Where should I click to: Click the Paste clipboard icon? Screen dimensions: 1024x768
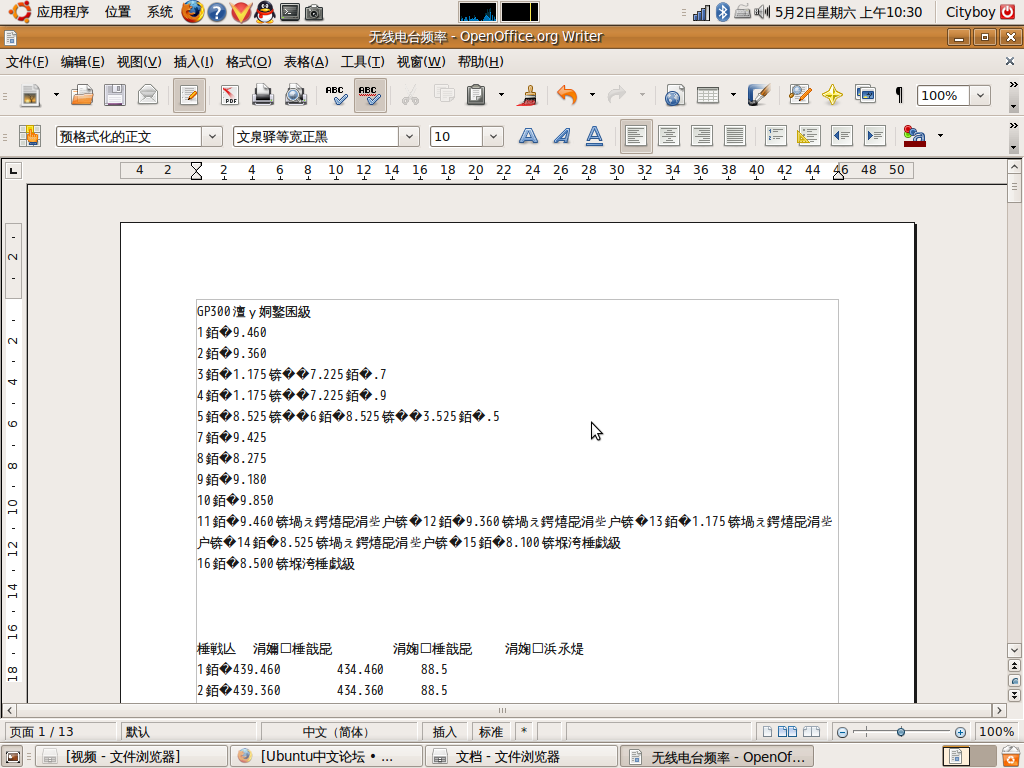pos(476,95)
